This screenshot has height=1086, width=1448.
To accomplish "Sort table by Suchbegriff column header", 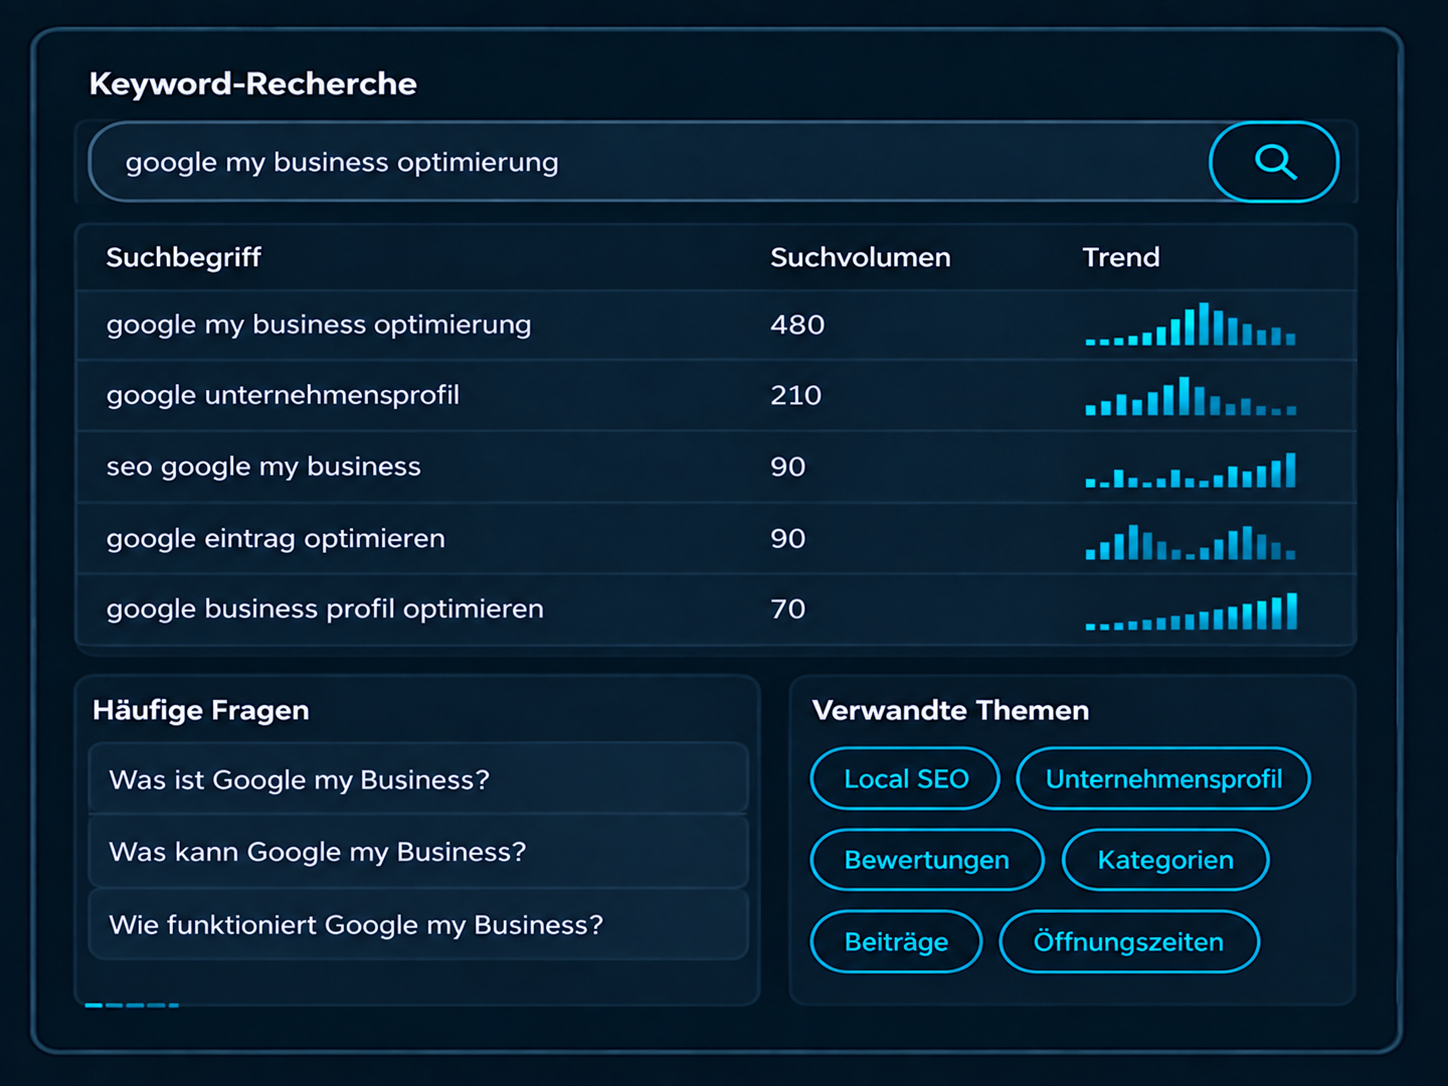I will (184, 258).
